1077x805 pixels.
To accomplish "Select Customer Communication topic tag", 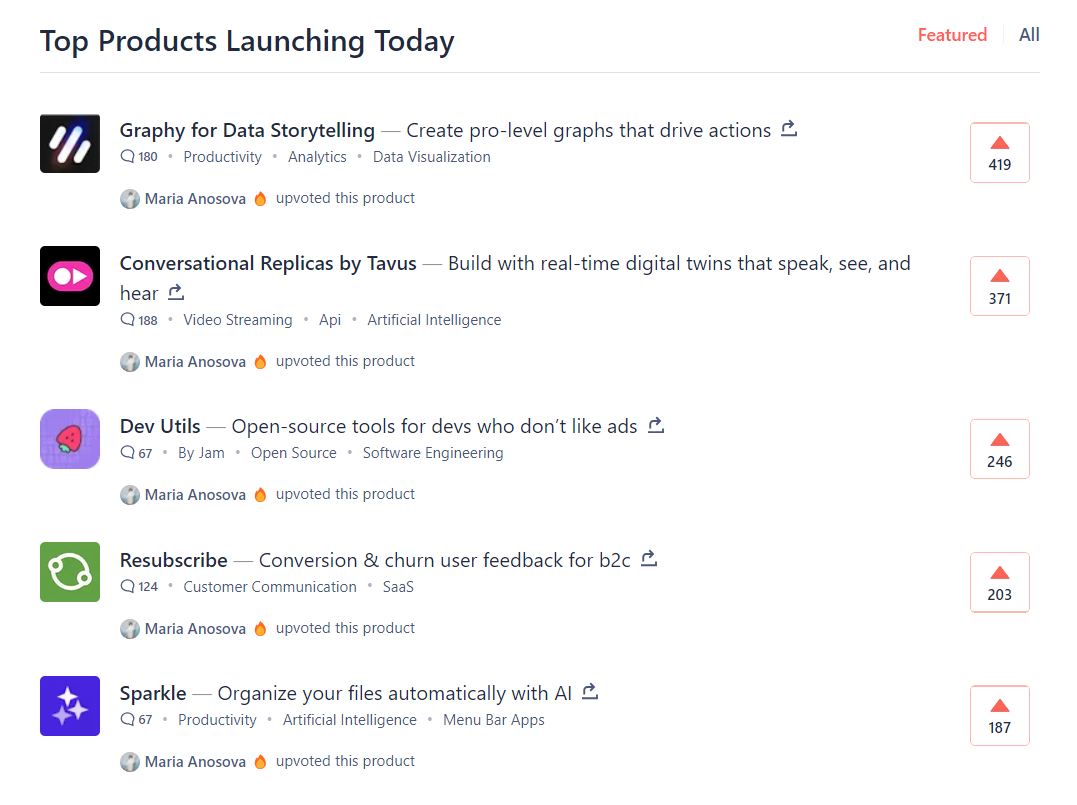I will [270, 587].
